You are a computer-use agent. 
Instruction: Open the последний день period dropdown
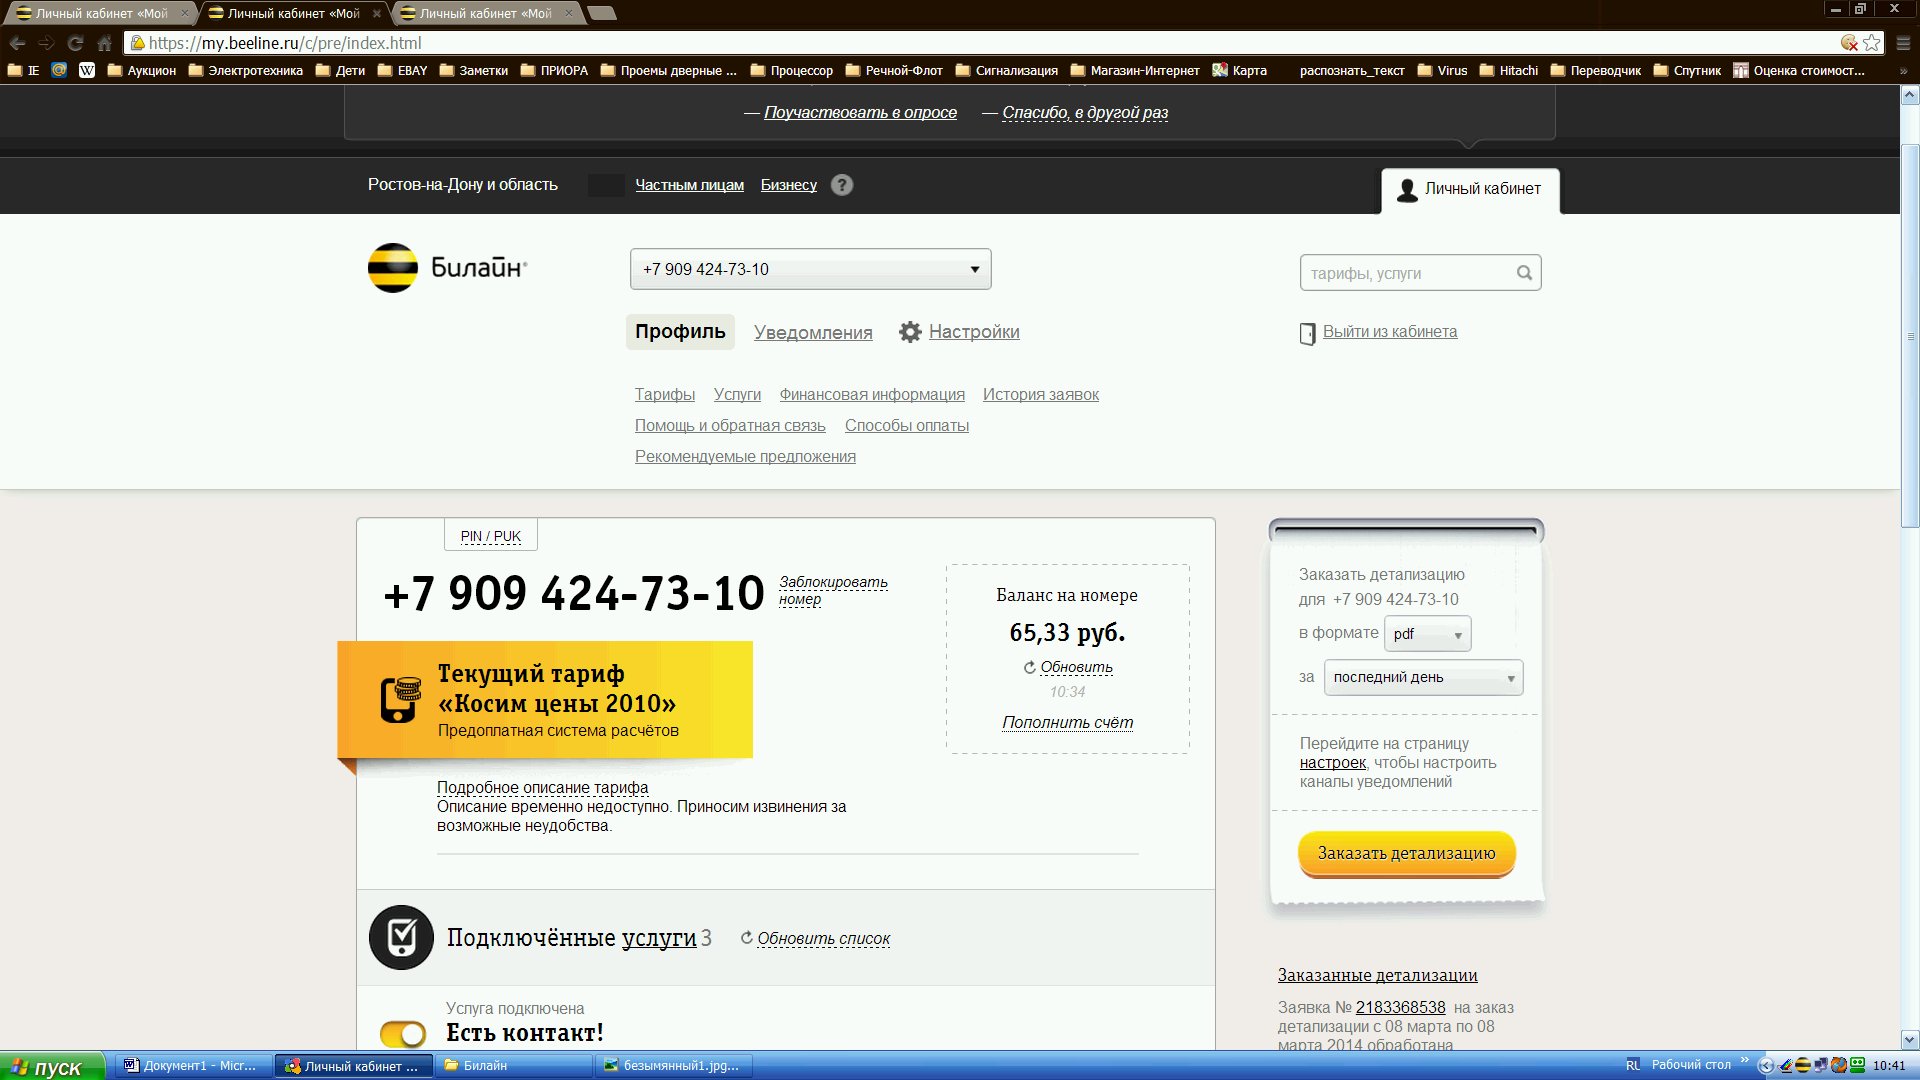pos(1424,677)
